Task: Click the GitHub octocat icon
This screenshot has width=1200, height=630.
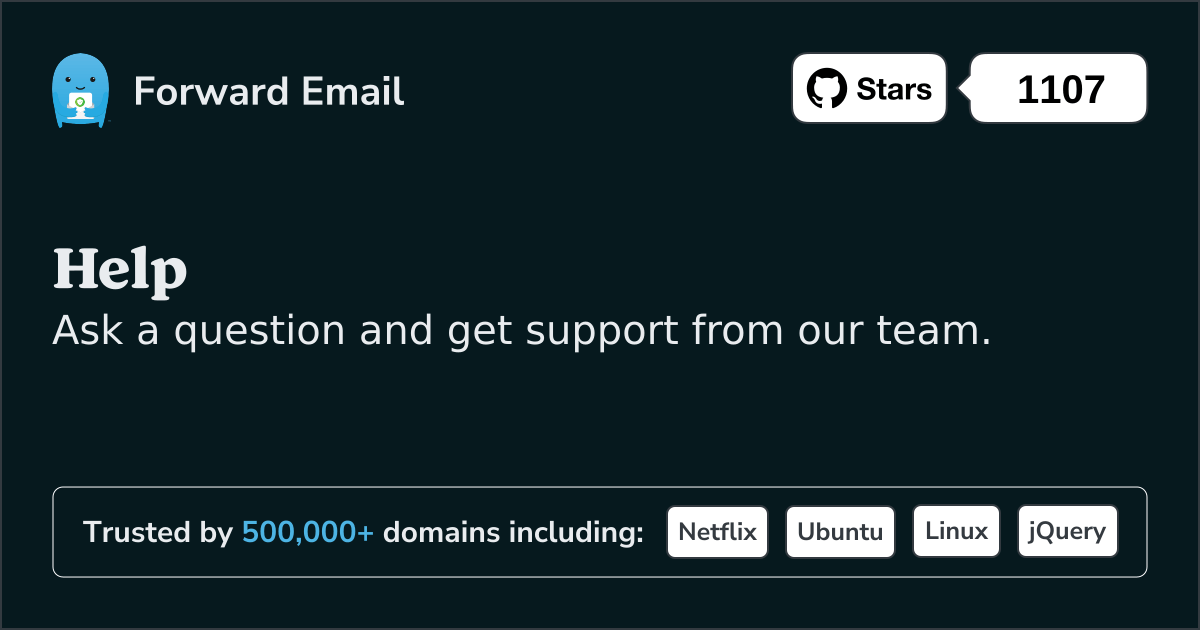Action: coord(827,88)
